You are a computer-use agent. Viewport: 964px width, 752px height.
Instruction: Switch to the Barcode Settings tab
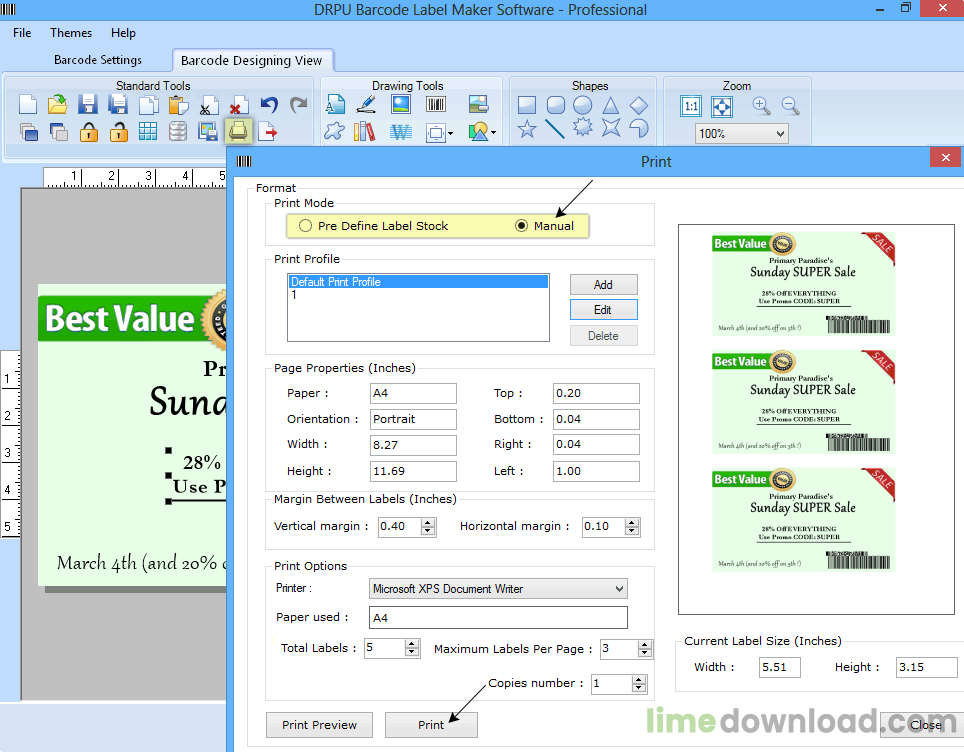tap(98, 60)
